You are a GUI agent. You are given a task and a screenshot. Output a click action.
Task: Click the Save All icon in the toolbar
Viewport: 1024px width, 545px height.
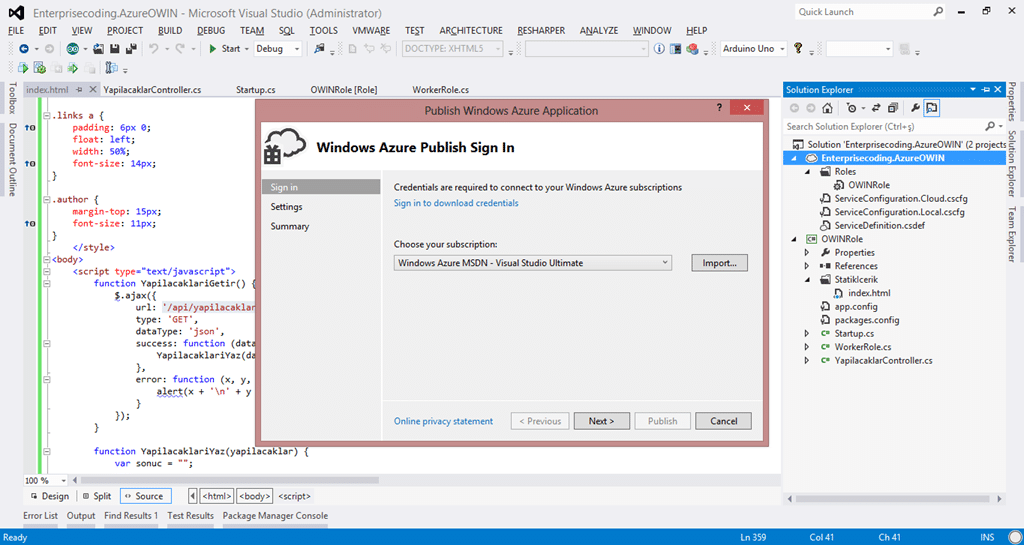[131, 49]
